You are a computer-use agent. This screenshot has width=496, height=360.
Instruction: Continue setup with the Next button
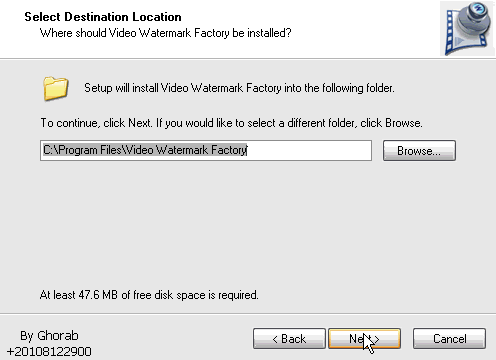pyautogui.click(x=364, y=339)
